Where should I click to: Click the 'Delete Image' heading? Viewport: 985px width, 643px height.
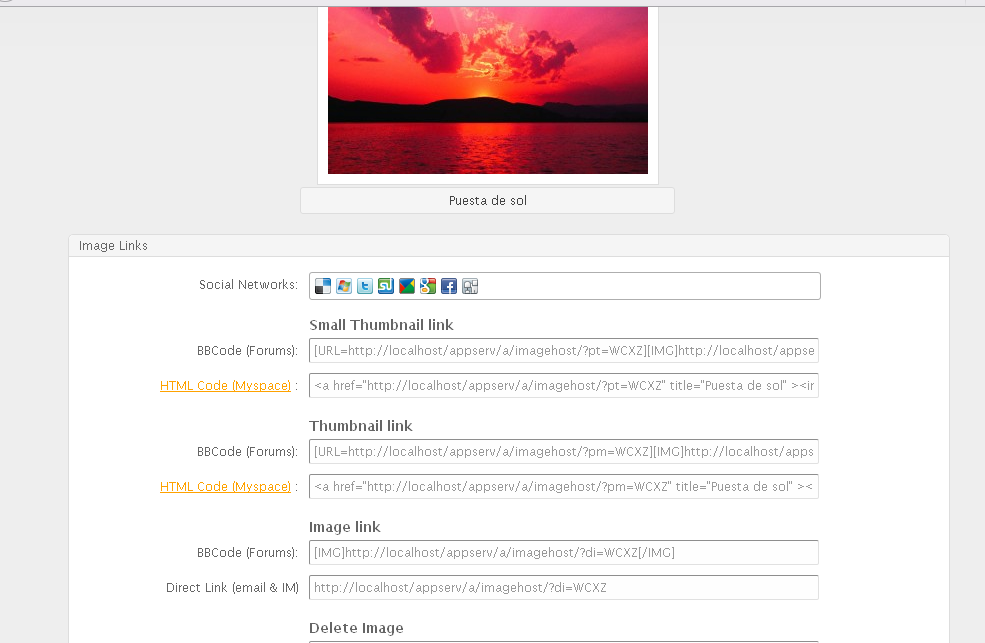pyautogui.click(x=356, y=628)
